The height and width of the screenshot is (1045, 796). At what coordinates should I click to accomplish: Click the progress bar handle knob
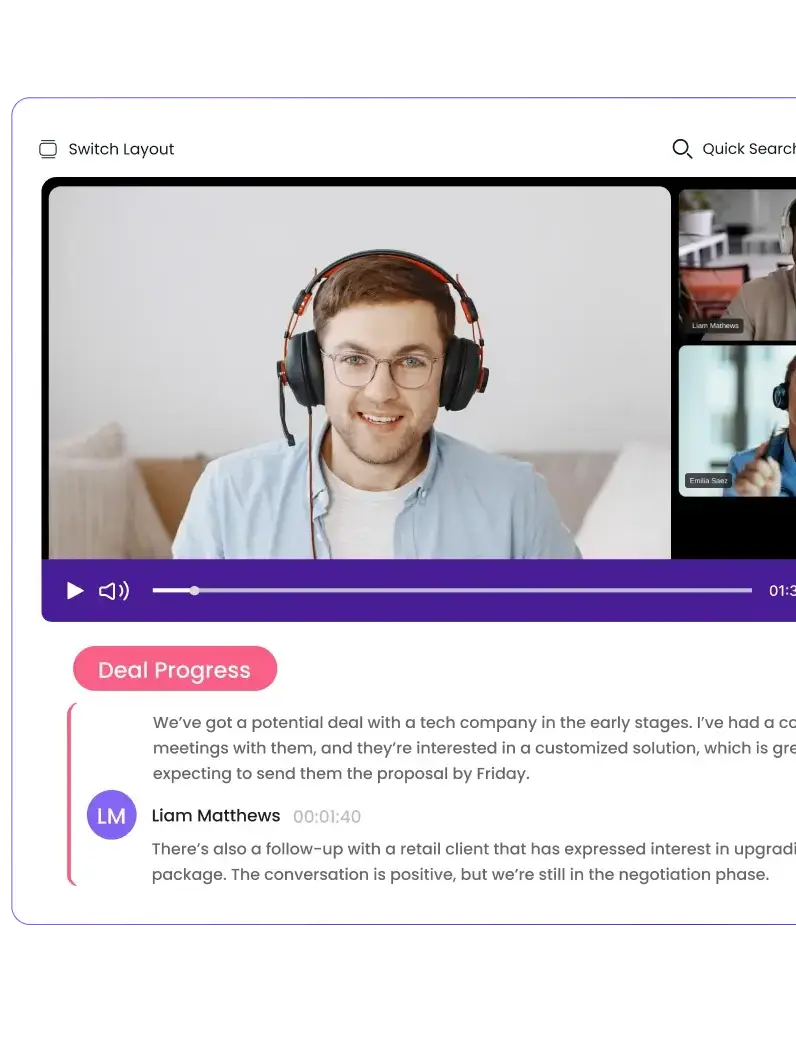(x=194, y=590)
